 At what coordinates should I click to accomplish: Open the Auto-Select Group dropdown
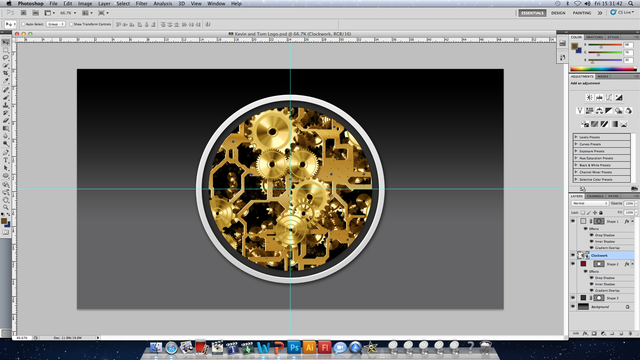56,24
